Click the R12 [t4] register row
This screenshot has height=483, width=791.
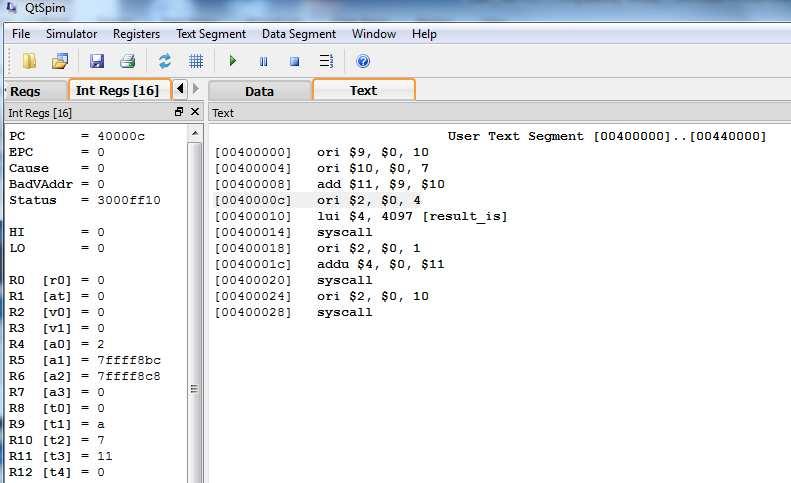[56, 472]
